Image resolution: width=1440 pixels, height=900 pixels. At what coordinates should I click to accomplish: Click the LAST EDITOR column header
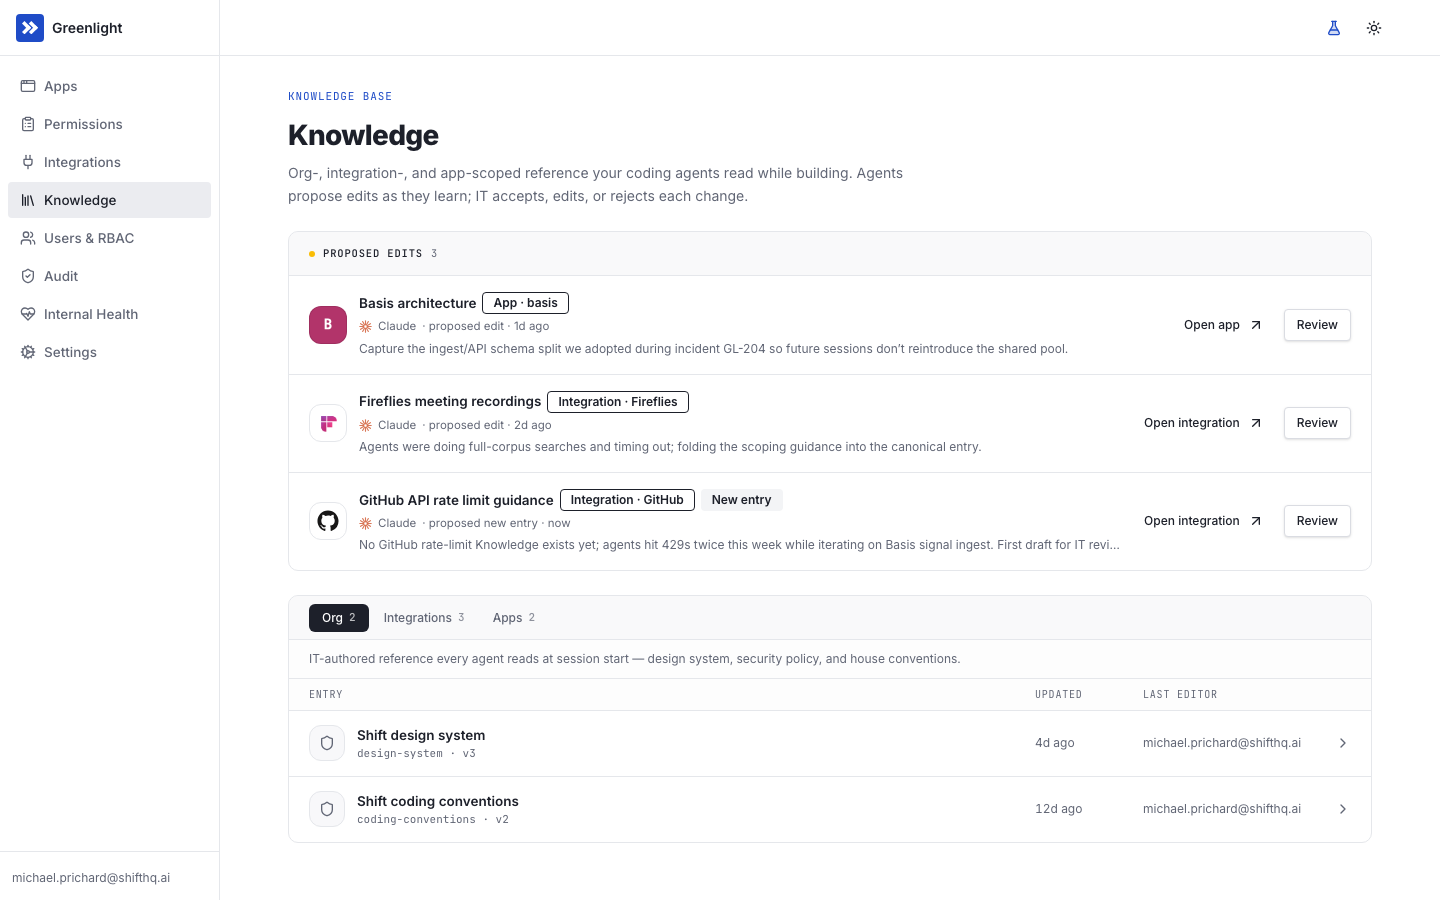pos(1180,694)
